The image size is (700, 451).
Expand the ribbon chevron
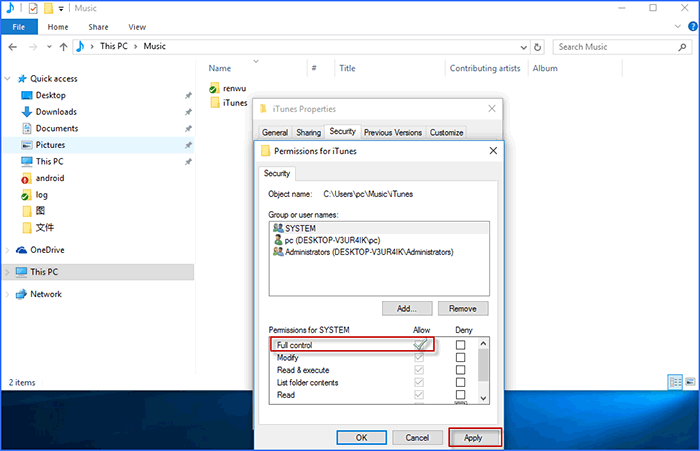[x=678, y=27]
